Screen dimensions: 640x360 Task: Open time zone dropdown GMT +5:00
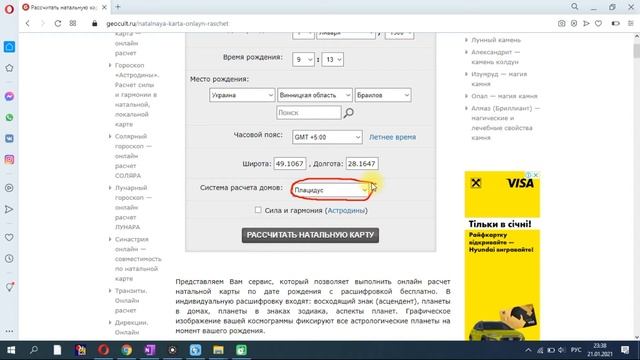click(327, 137)
